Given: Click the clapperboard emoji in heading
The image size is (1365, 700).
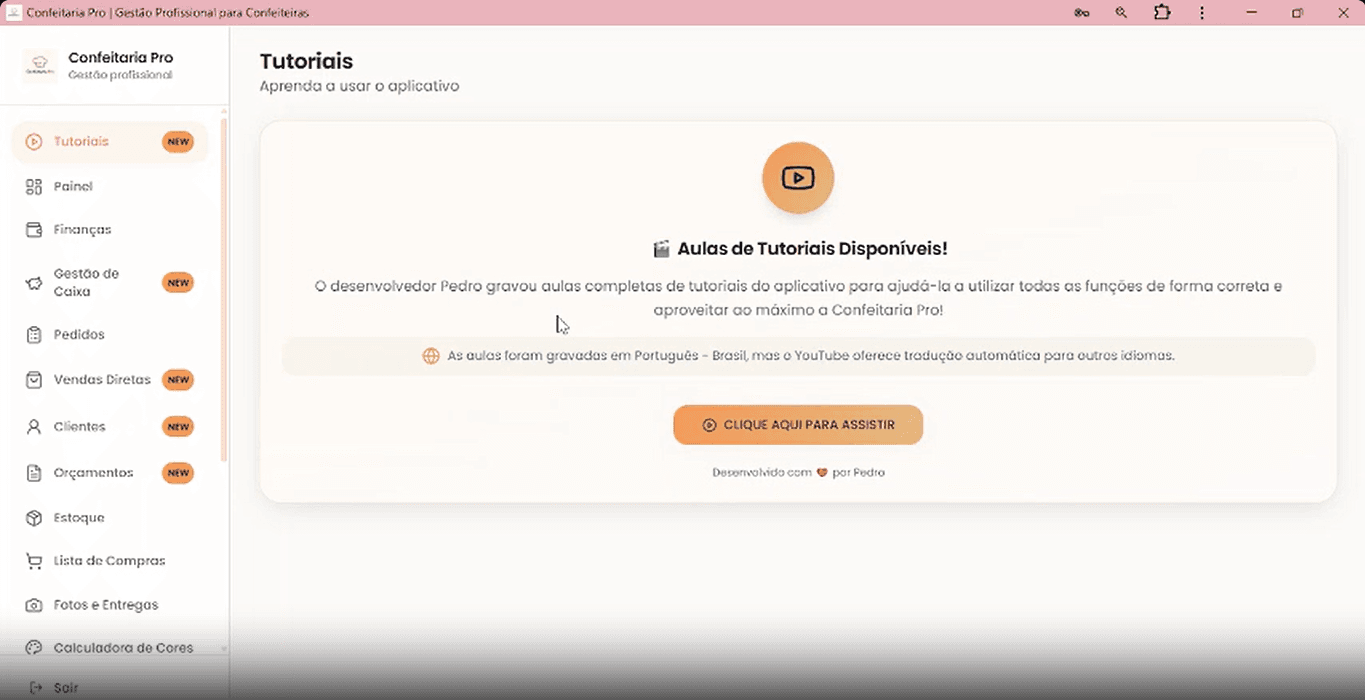Looking at the screenshot, I should [x=661, y=249].
